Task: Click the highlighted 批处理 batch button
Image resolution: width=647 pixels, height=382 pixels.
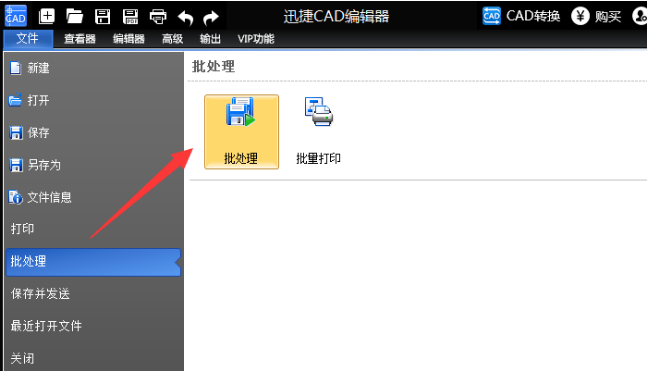Action: coord(241,132)
